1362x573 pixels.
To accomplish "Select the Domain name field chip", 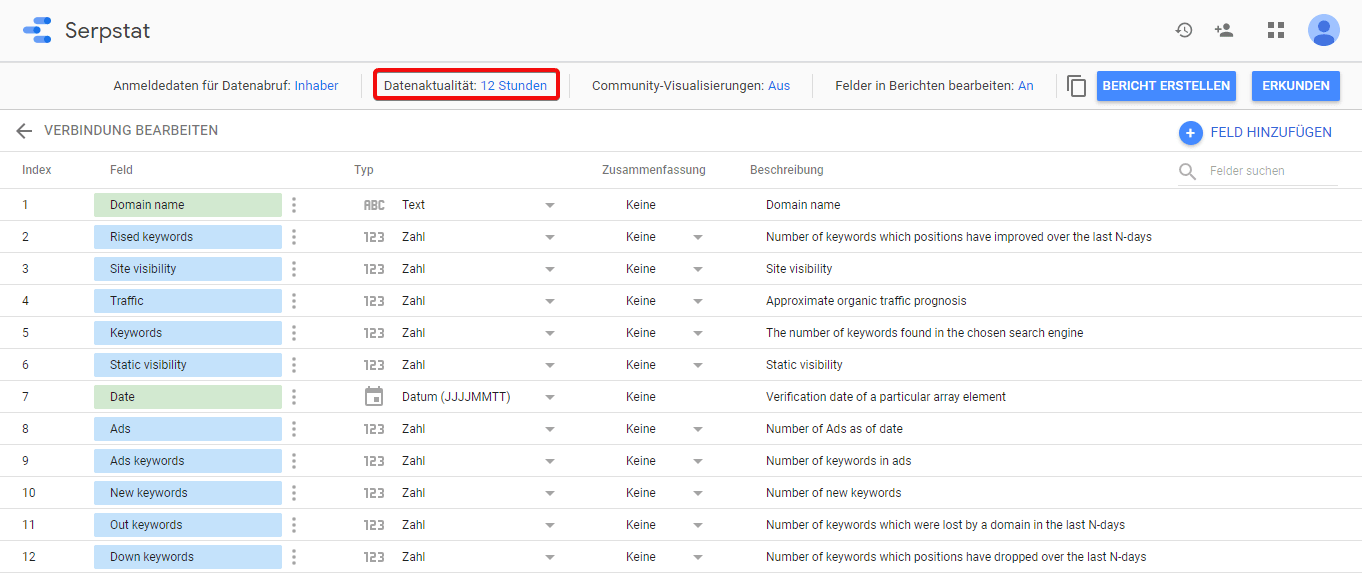I will pos(188,205).
